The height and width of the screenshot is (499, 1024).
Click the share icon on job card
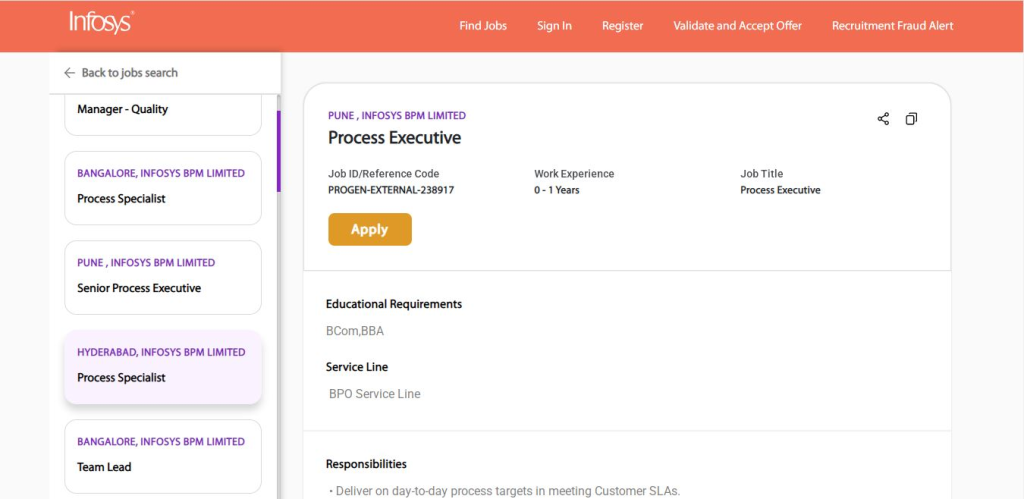(883, 119)
